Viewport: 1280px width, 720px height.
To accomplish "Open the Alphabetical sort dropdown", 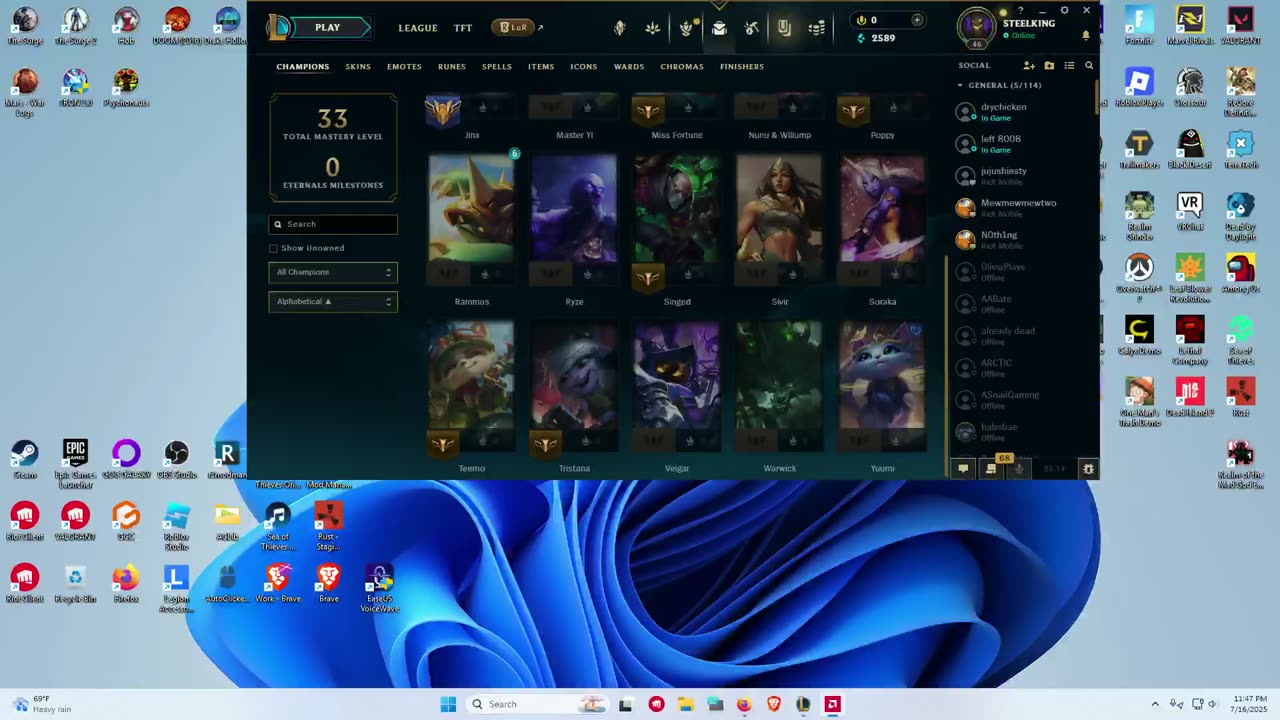I will [x=333, y=301].
